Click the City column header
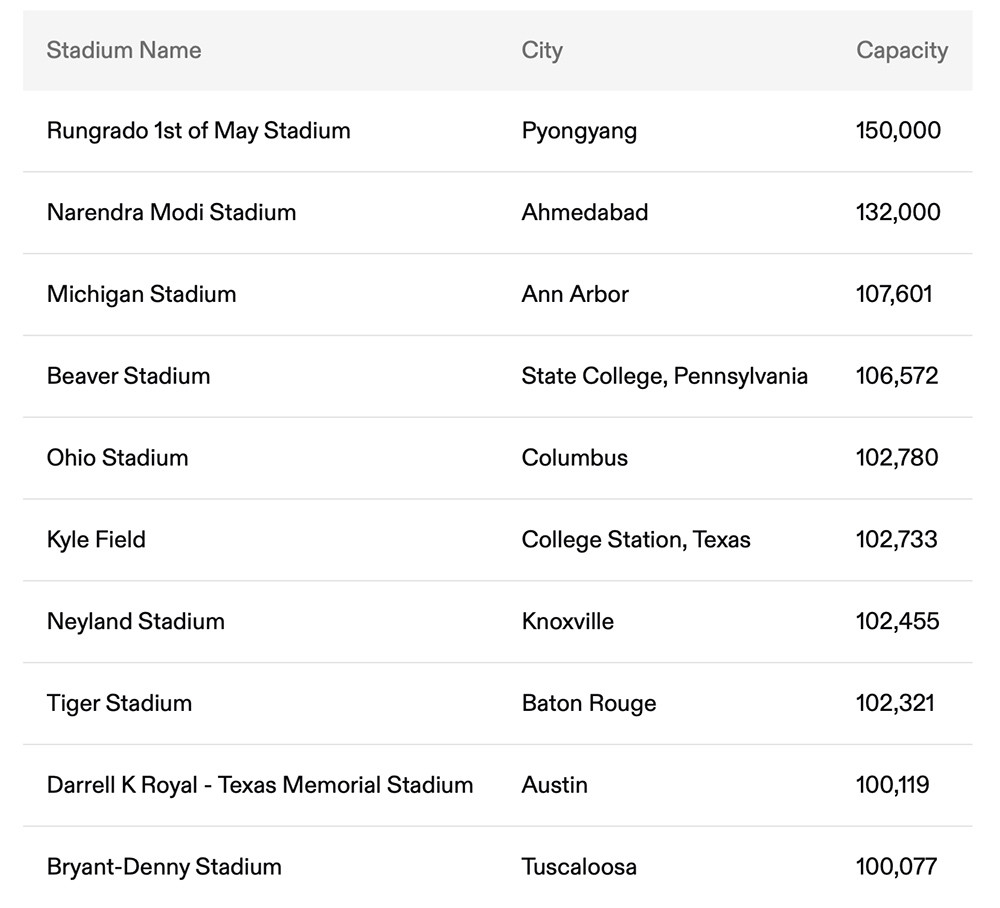Viewport: 1000px width, 908px height. coord(542,50)
